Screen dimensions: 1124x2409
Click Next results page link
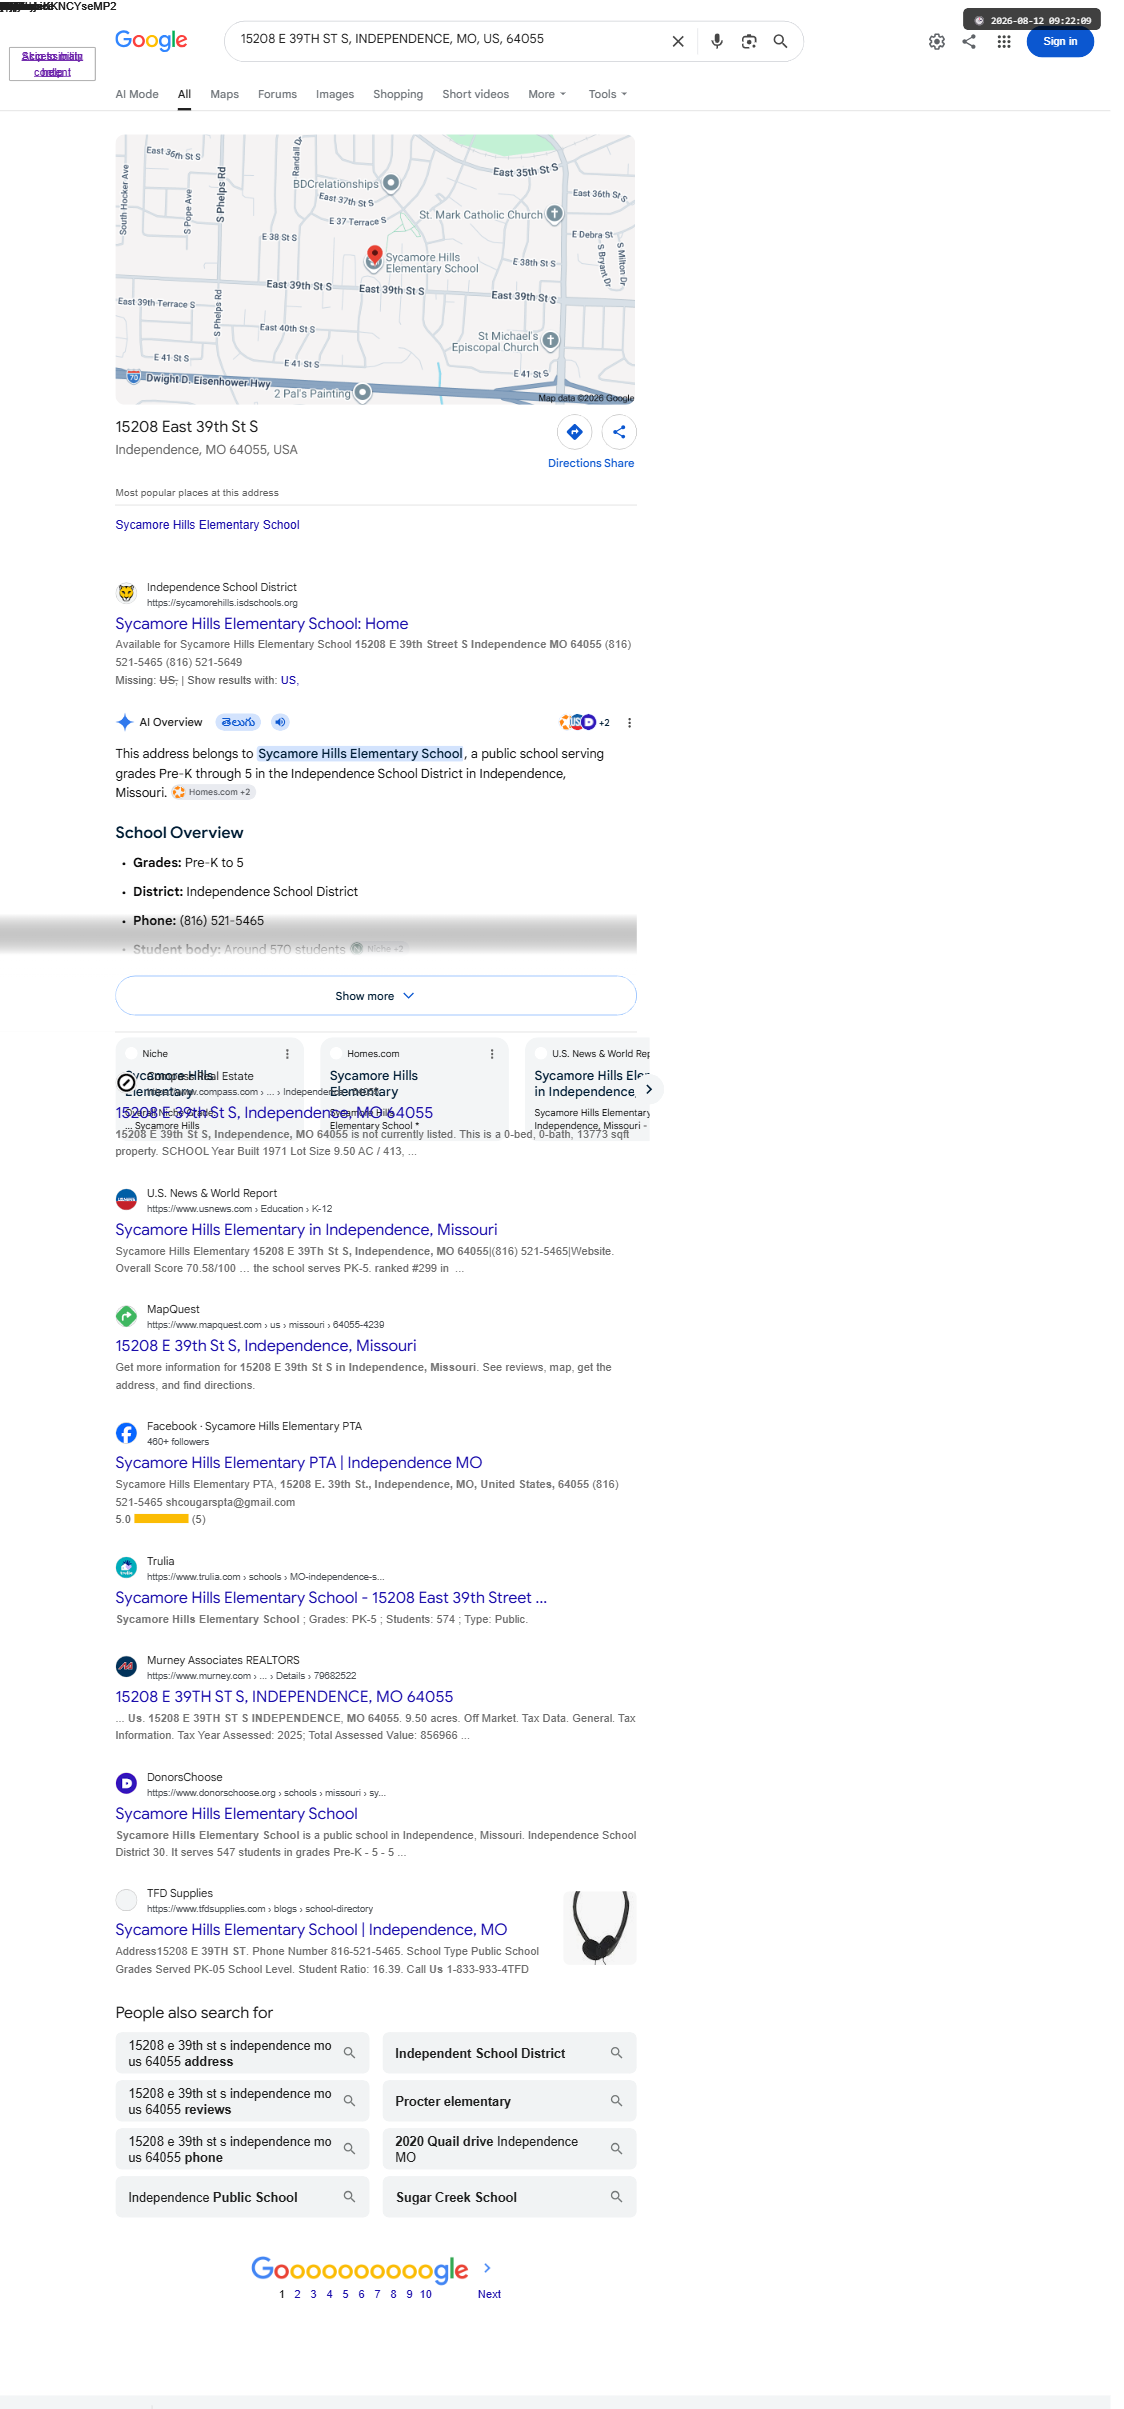click(489, 2294)
